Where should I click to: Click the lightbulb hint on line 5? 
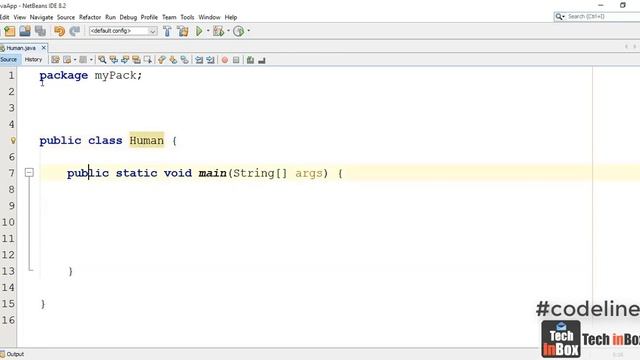(13, 141)
